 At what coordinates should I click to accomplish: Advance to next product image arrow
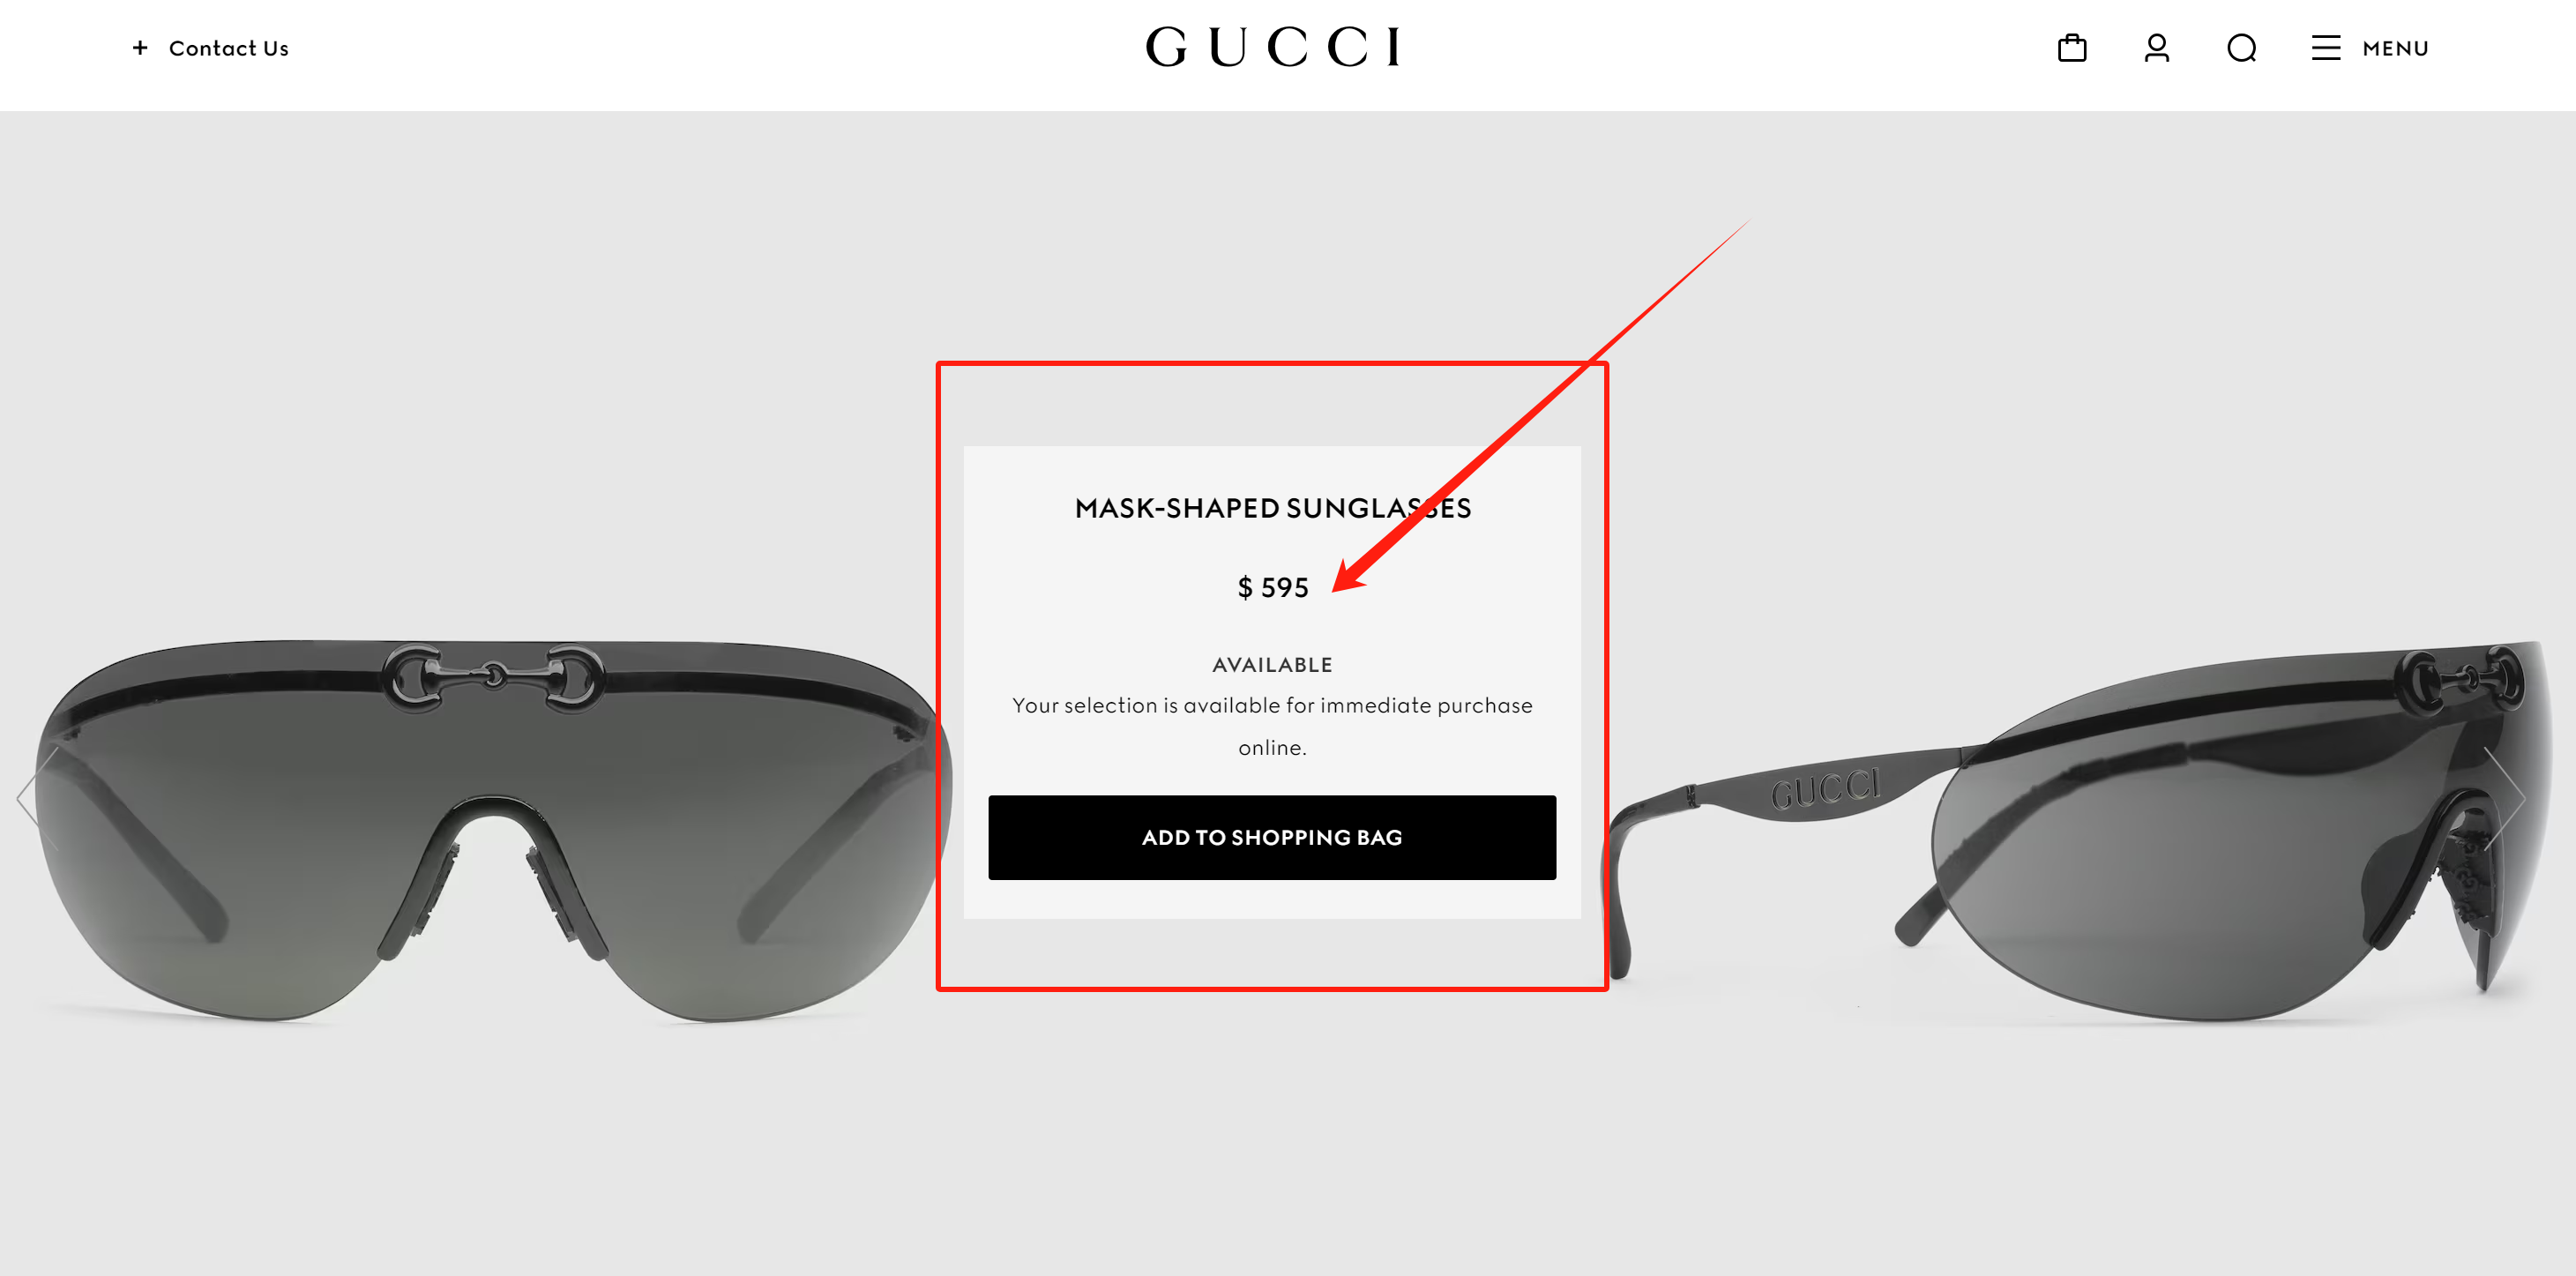[2505, 799]
